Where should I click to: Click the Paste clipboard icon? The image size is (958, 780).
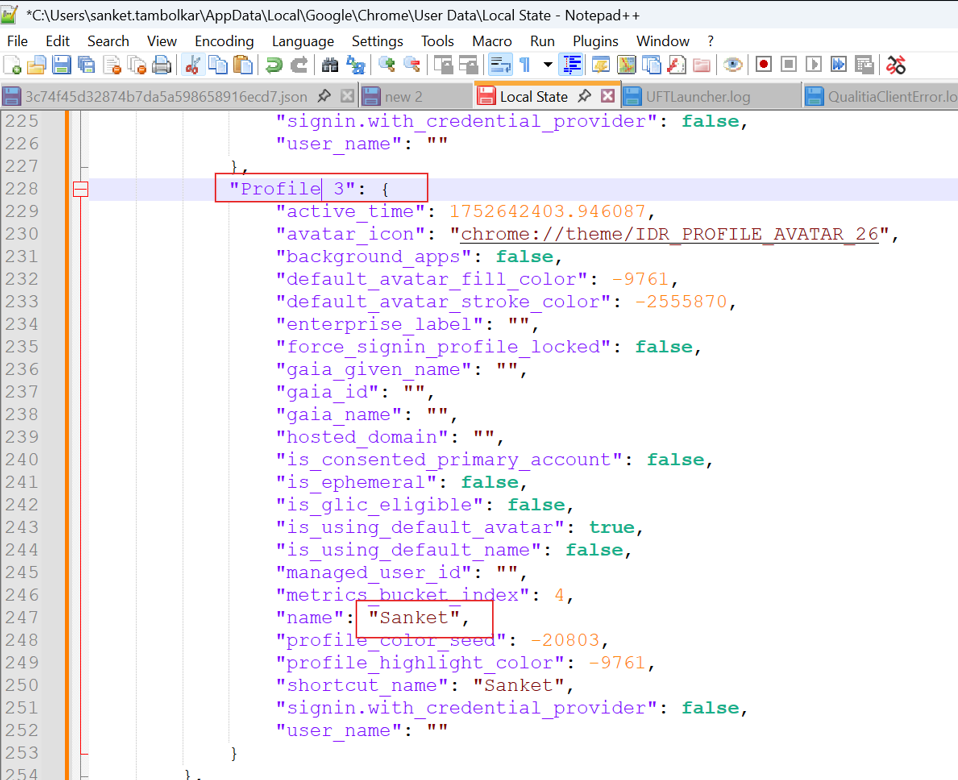[243, 65]
